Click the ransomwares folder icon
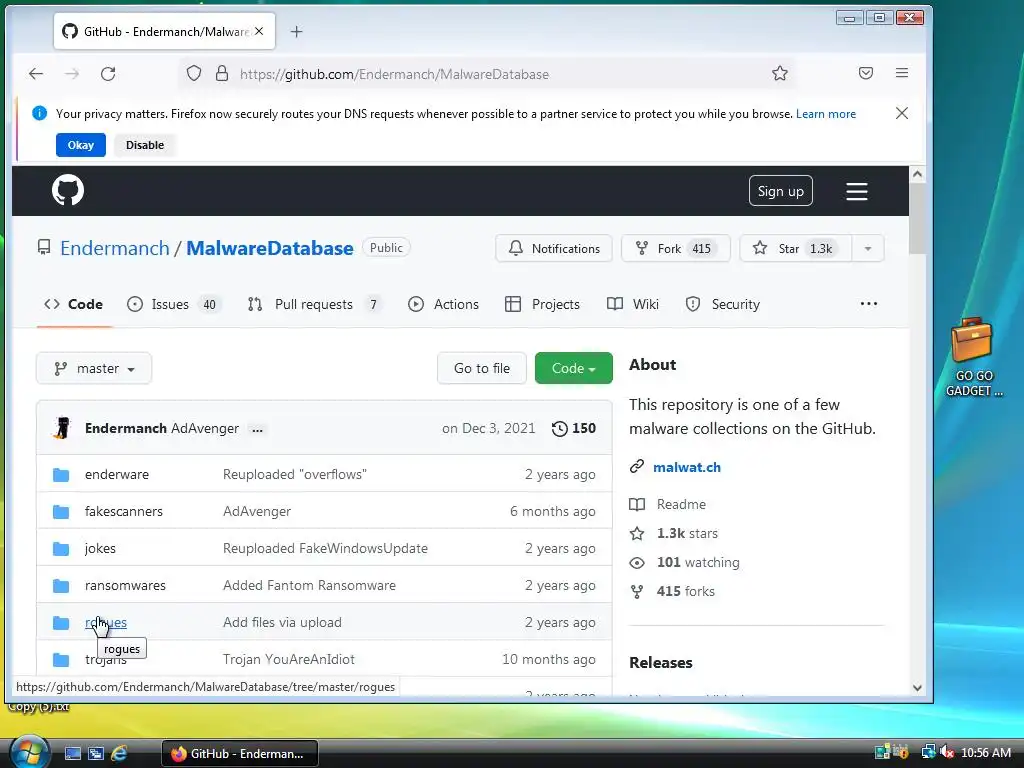The width and height of the screenshot is (1024, 768). coord(61,586)
